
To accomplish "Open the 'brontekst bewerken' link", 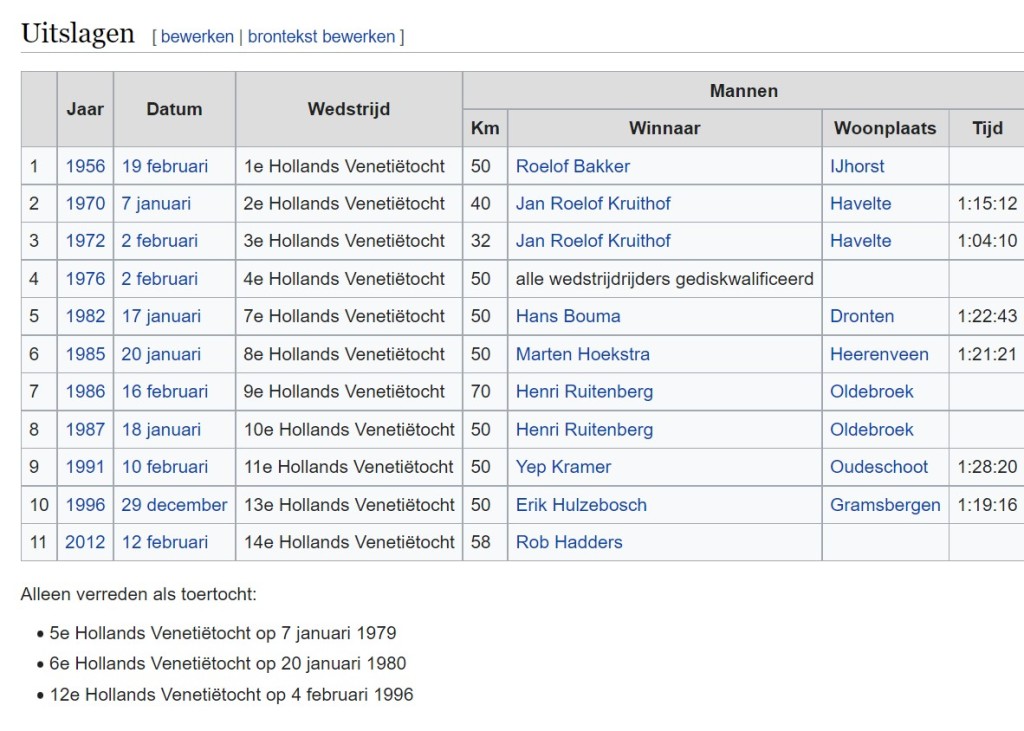I will pos(321,37).
